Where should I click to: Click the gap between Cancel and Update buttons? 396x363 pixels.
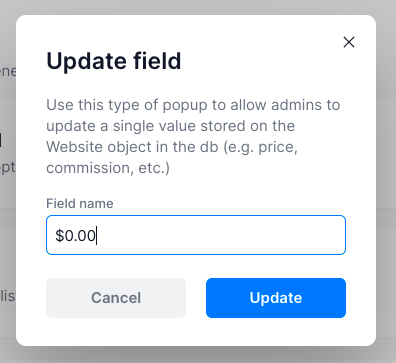pos(196,298)
